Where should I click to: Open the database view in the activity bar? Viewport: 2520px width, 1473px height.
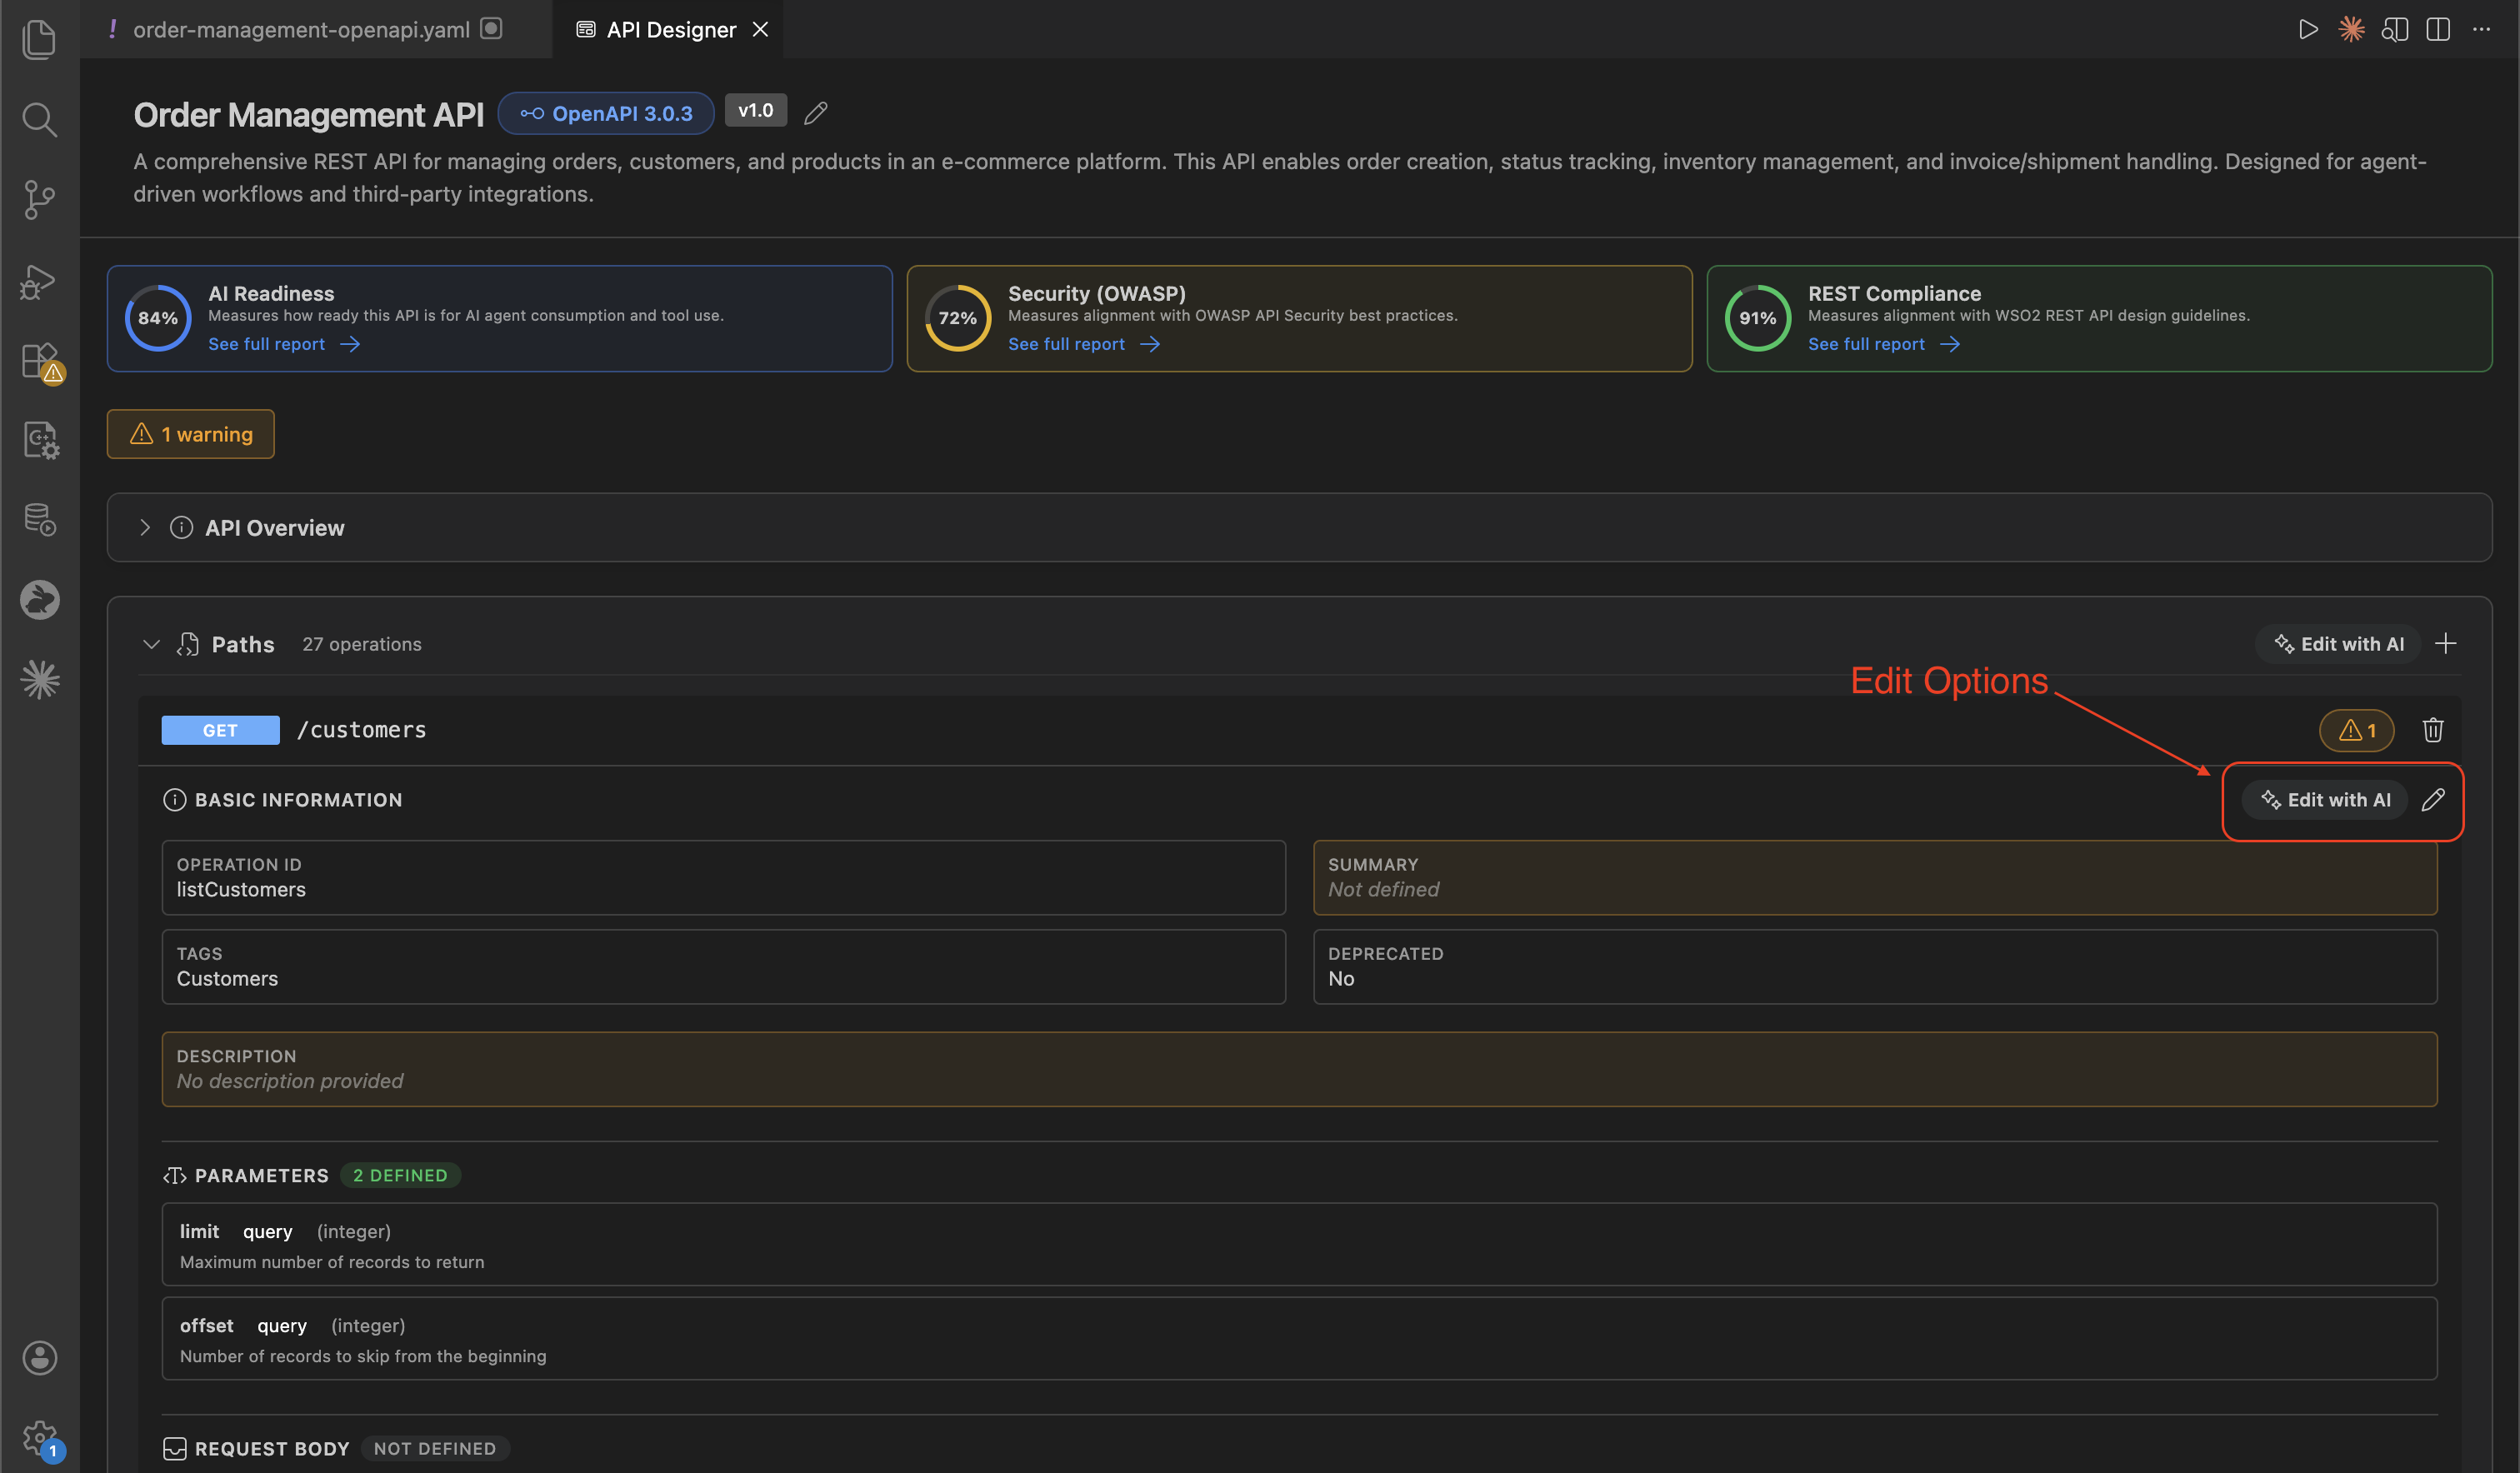click(x=39, y=519)
